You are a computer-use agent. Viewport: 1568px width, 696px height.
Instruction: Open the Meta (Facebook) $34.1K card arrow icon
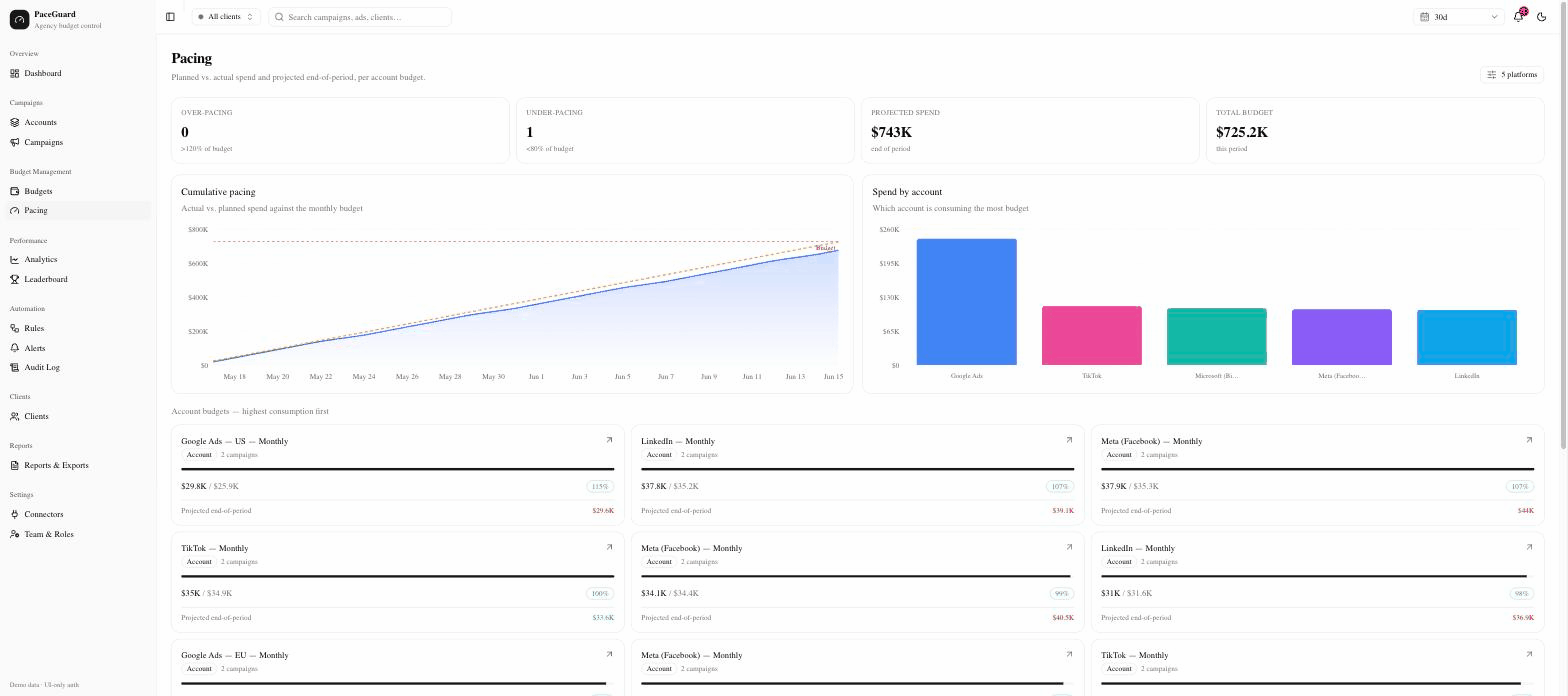(1069, 547)
